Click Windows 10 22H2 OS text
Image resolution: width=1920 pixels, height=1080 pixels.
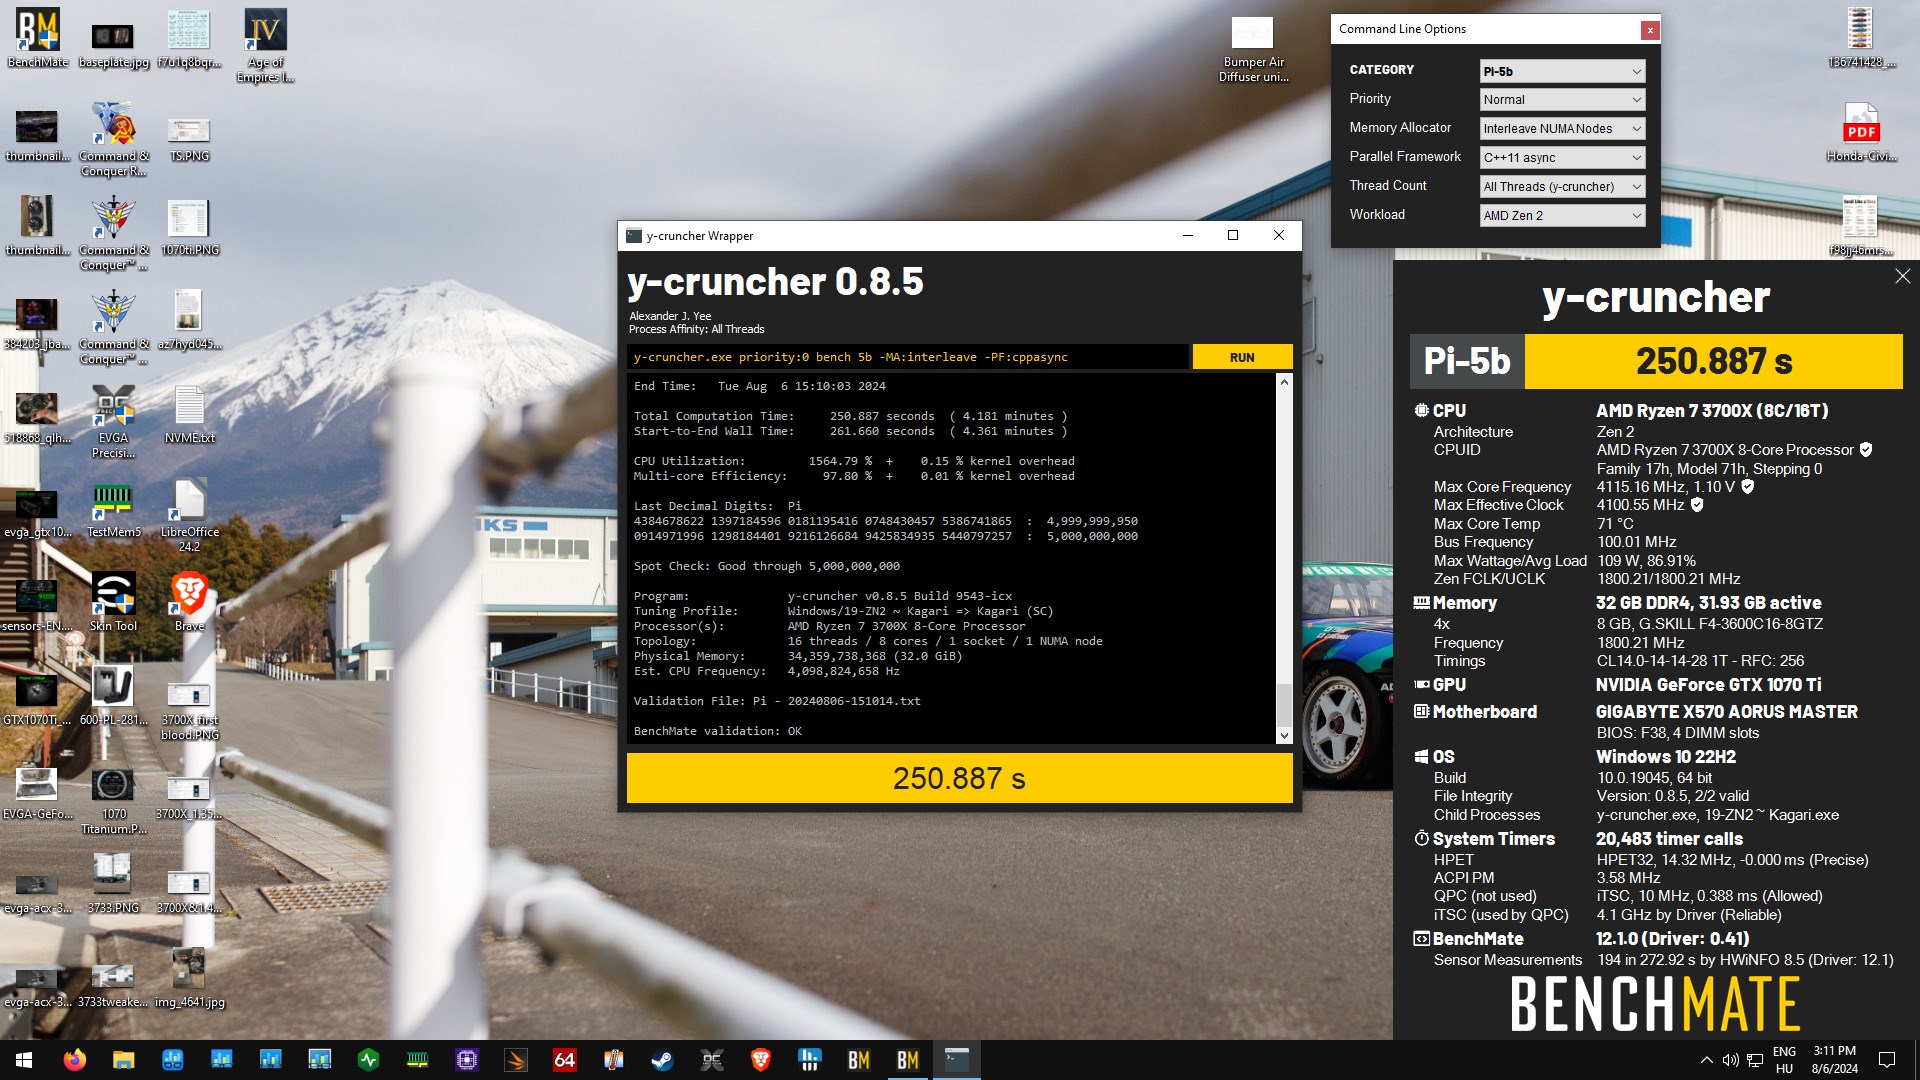[x=1665, y=757]
